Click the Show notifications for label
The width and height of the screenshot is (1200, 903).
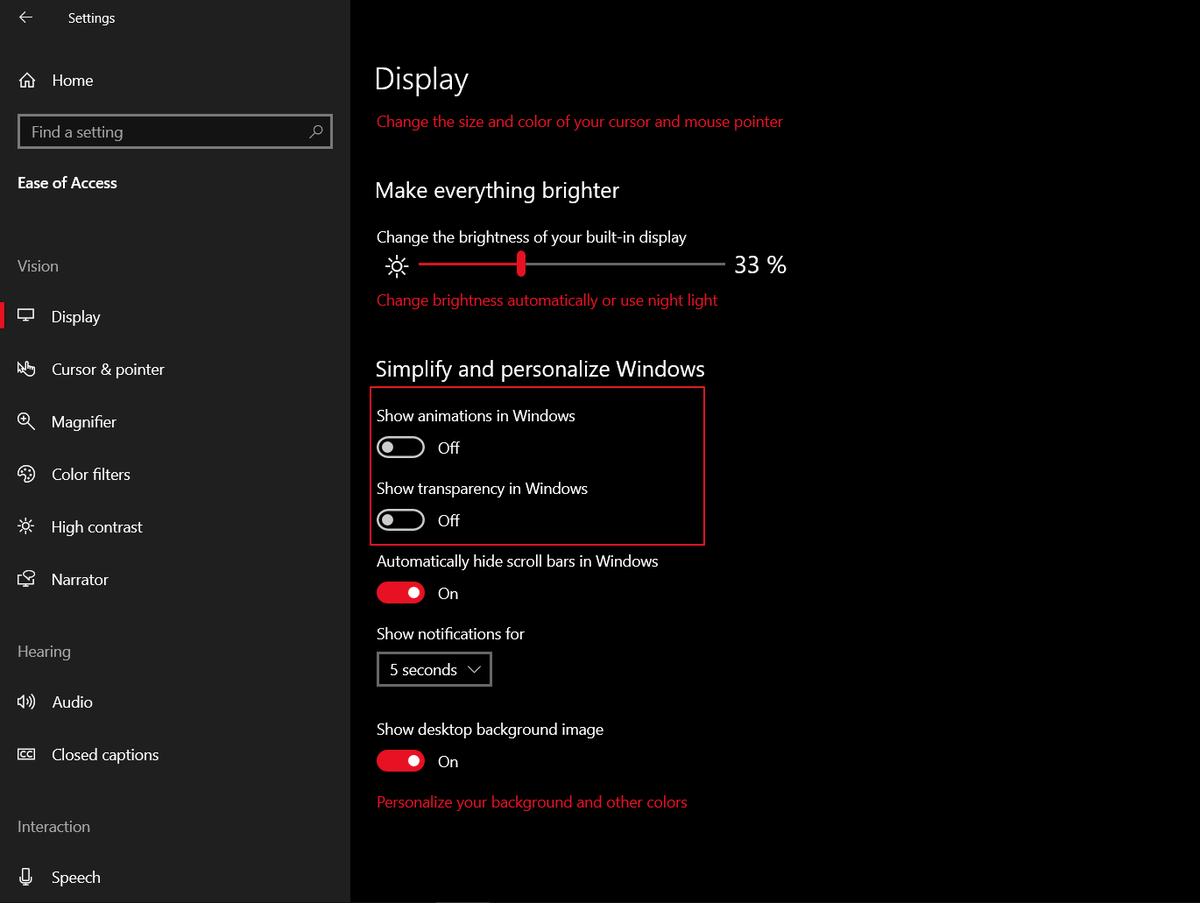pyautogui.click(x=450, y=634)
